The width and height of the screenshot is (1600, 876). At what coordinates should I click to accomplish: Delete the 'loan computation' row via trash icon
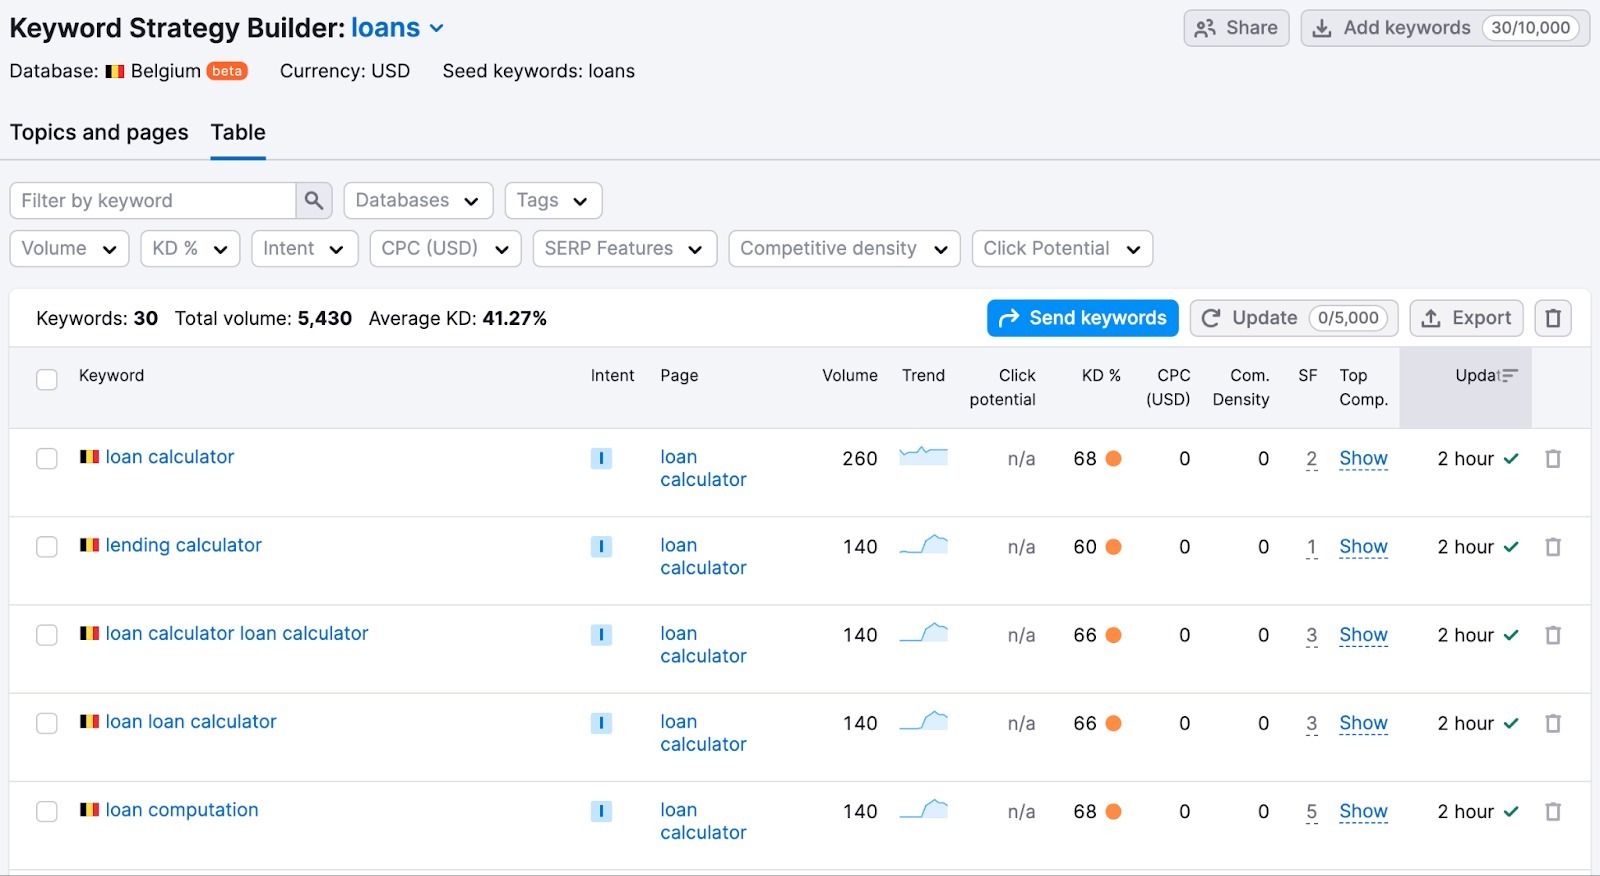click(x=1553, y=811)
